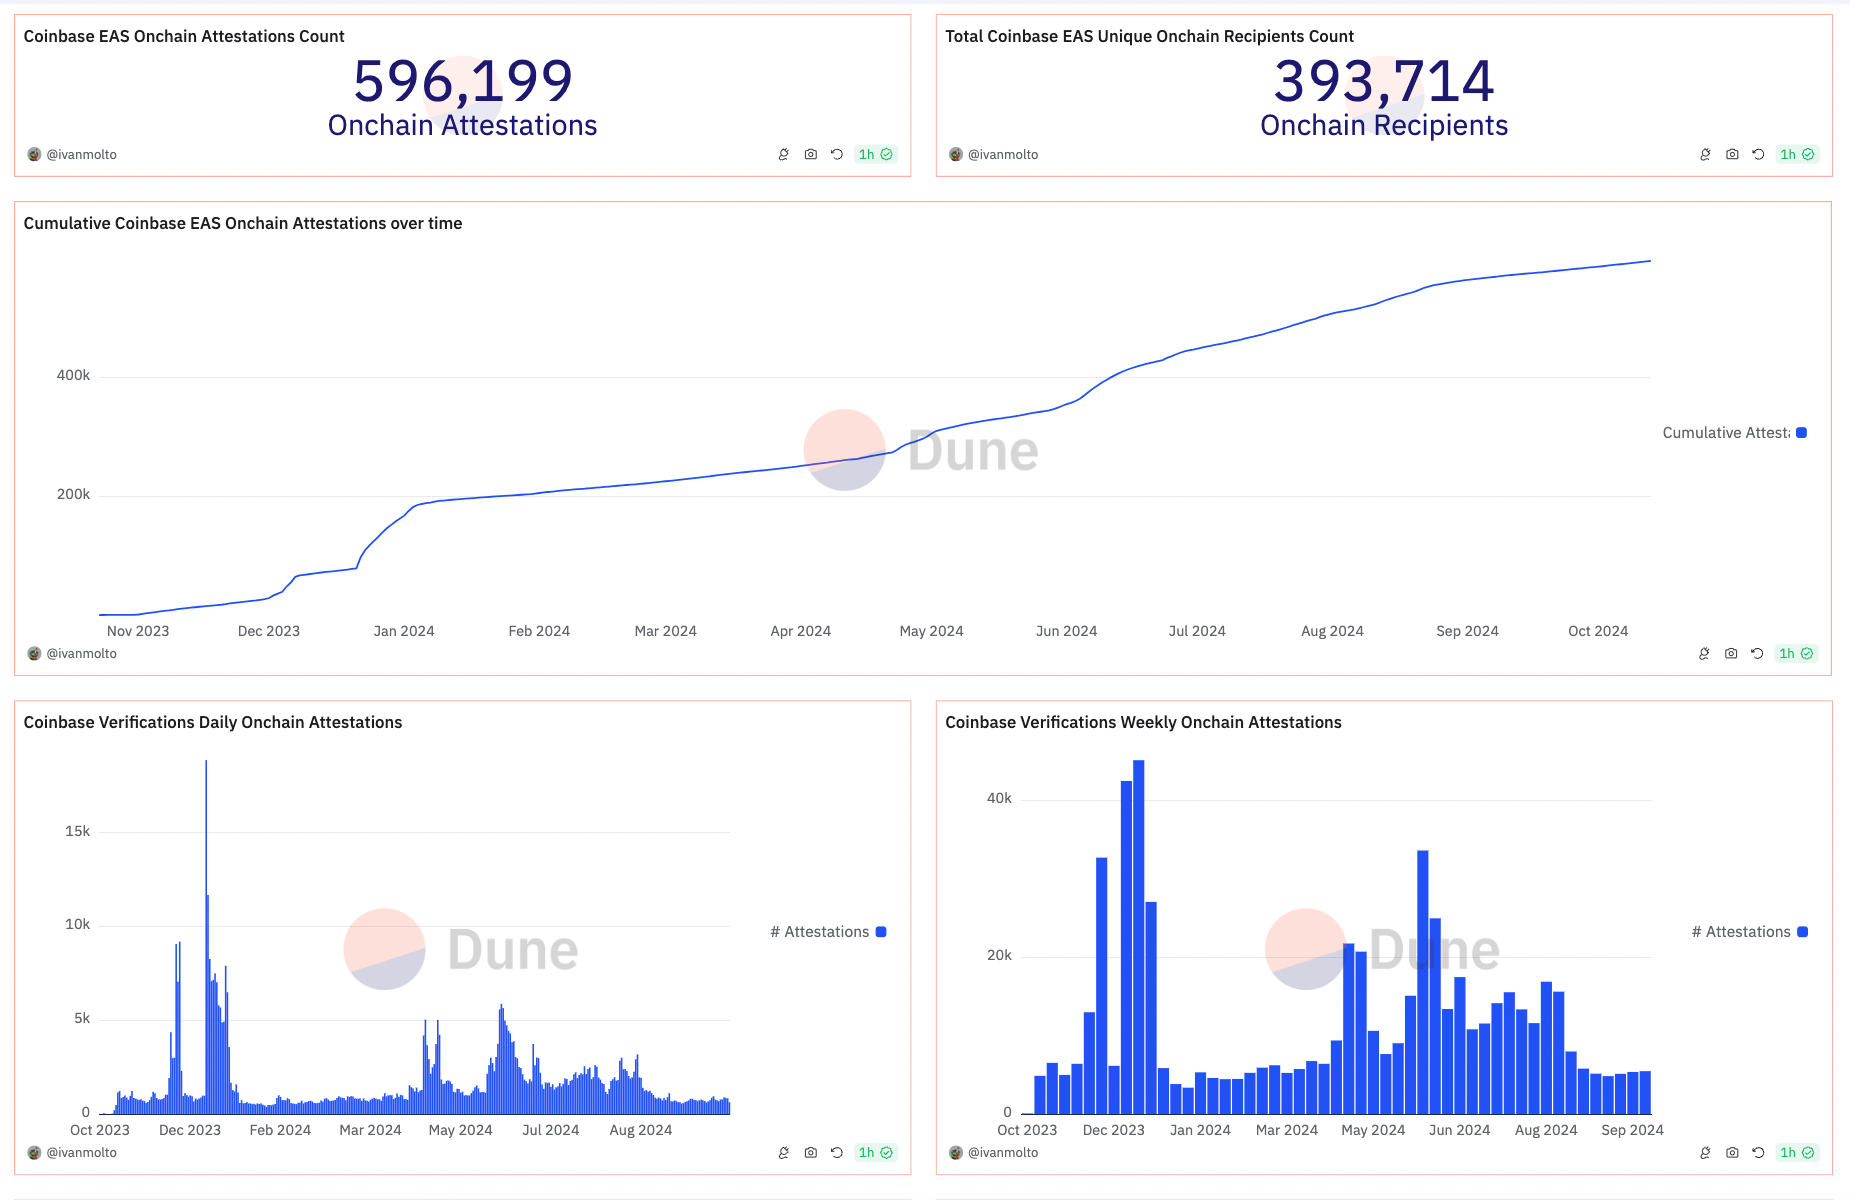
Task: Open 'Coinbase EAS Onchain Attestations Count' title
Action: (x=184, y=36)
